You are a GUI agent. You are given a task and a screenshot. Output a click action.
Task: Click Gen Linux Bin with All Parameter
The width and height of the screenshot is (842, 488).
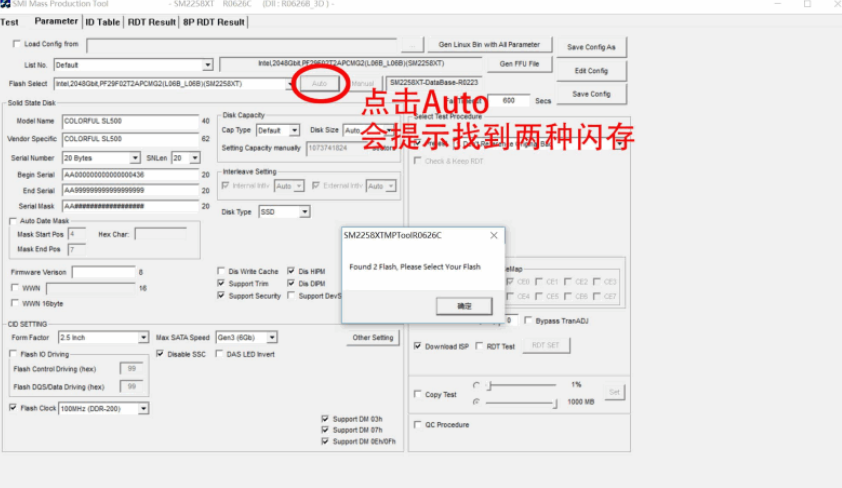(x=489, y=45)
